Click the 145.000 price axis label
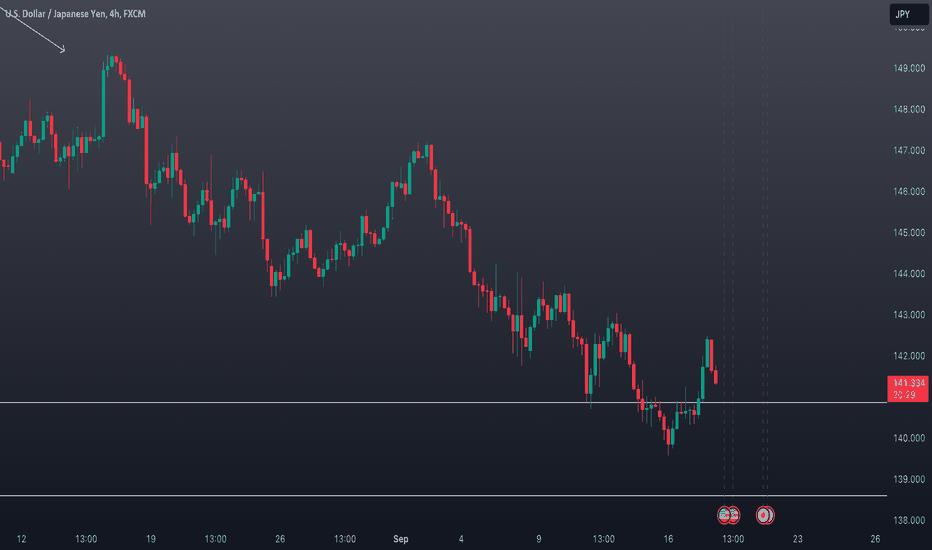 click(x=909, y=232)
